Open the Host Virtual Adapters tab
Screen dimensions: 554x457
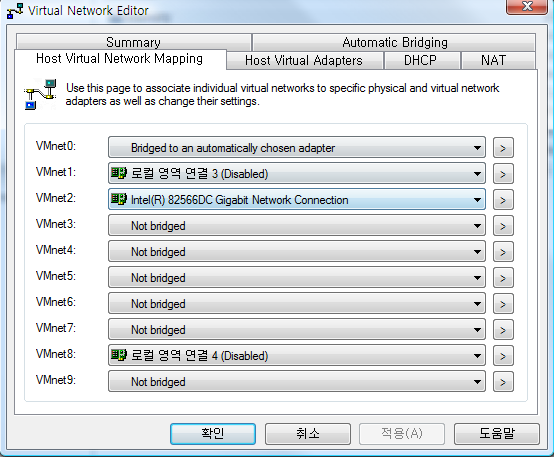coord(304,60)
